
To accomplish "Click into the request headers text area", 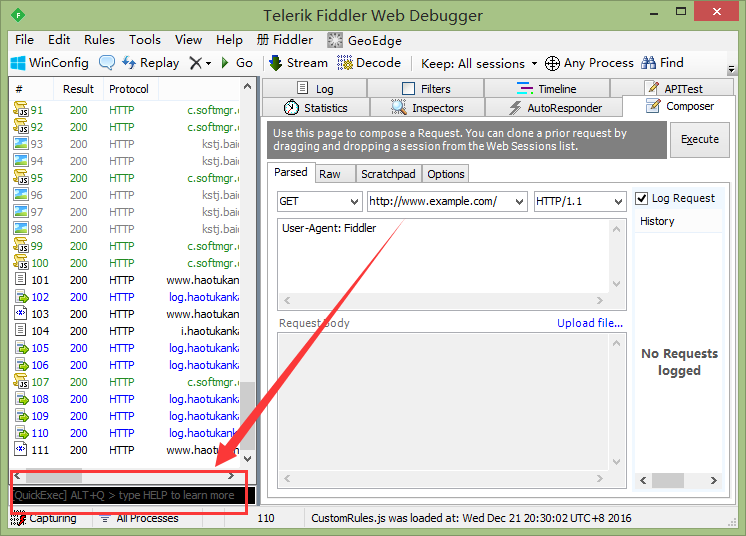I will click(x=443, y=256).
